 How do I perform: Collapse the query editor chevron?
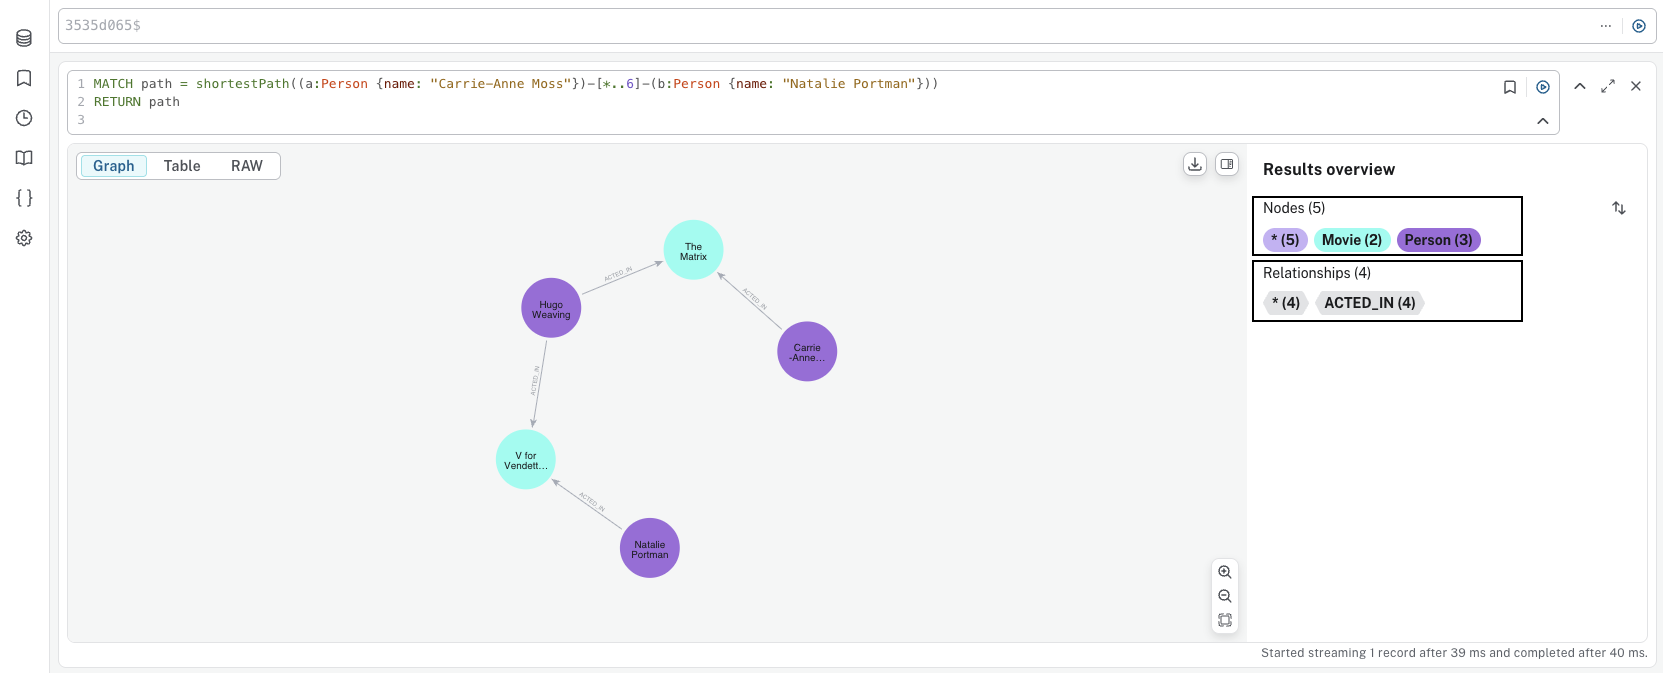[x=1542, y=121]
